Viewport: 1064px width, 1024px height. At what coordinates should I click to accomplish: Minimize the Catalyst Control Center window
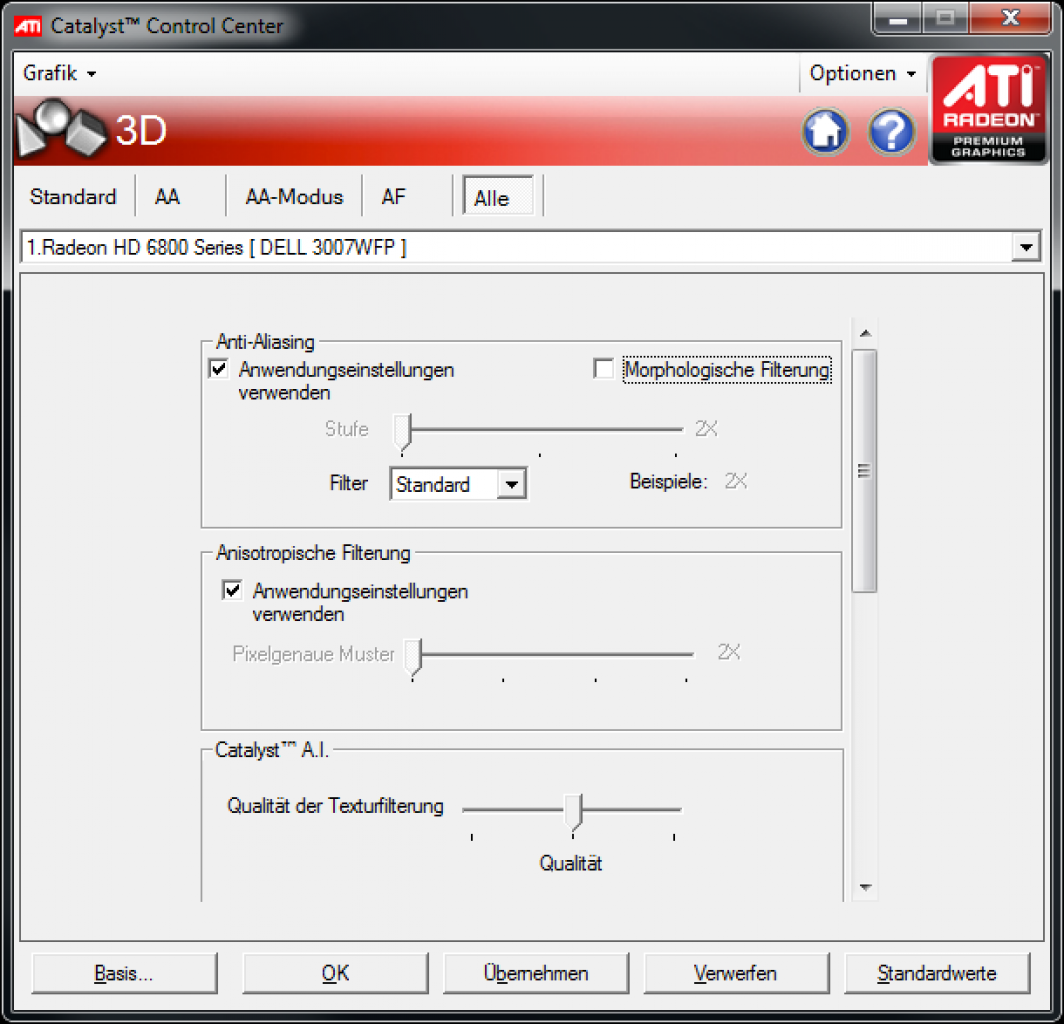coord(898,18)
